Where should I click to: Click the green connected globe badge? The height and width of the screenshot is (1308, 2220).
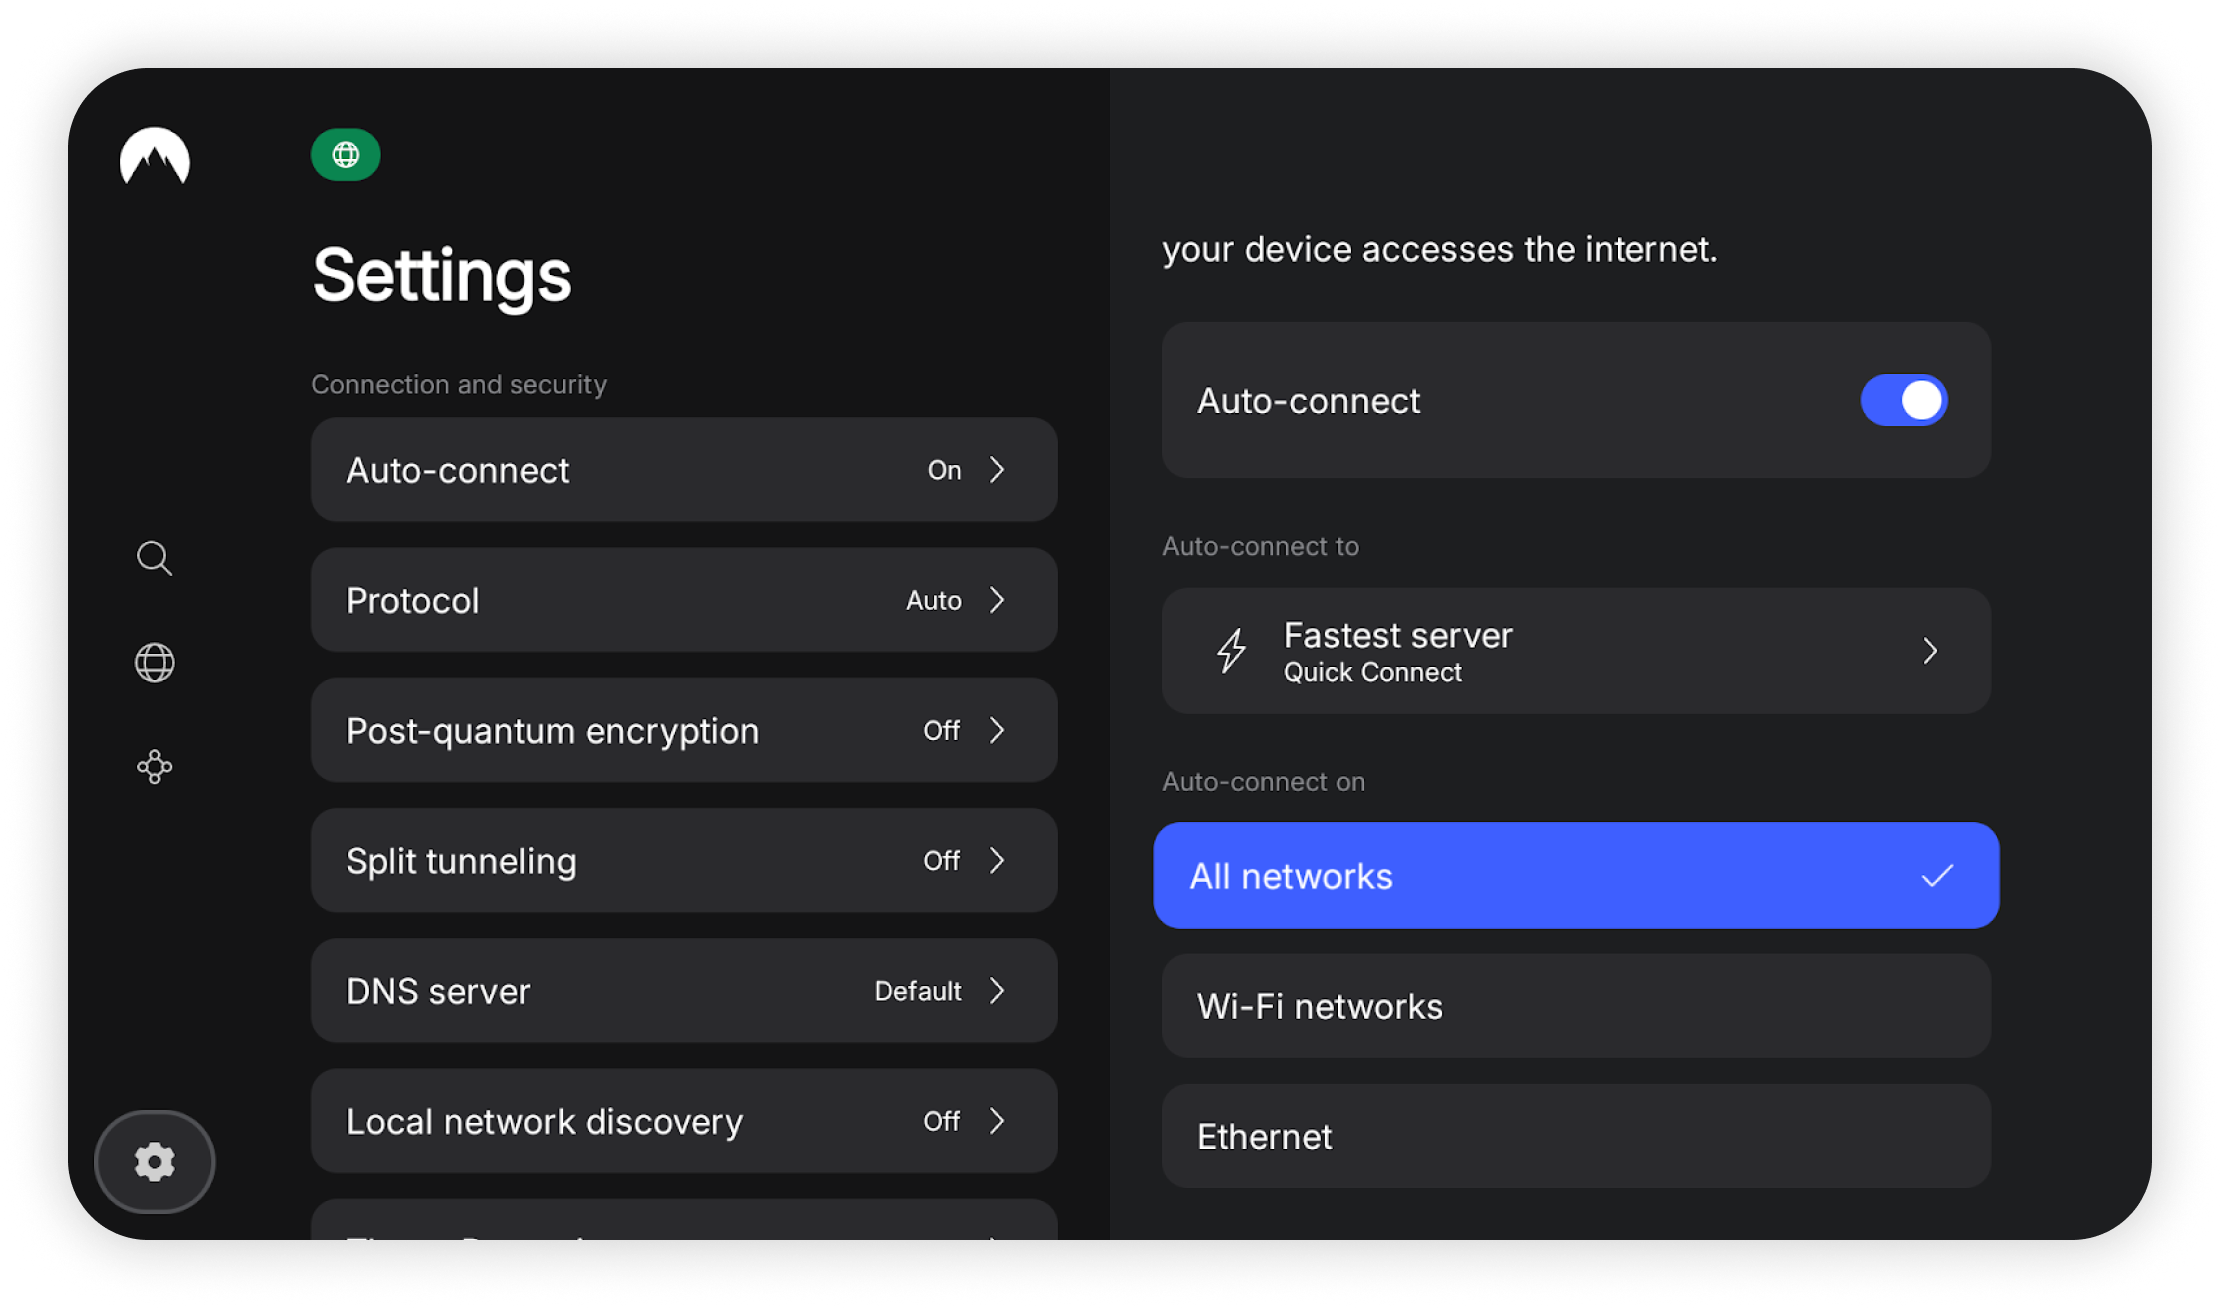[x=345, y=155]
